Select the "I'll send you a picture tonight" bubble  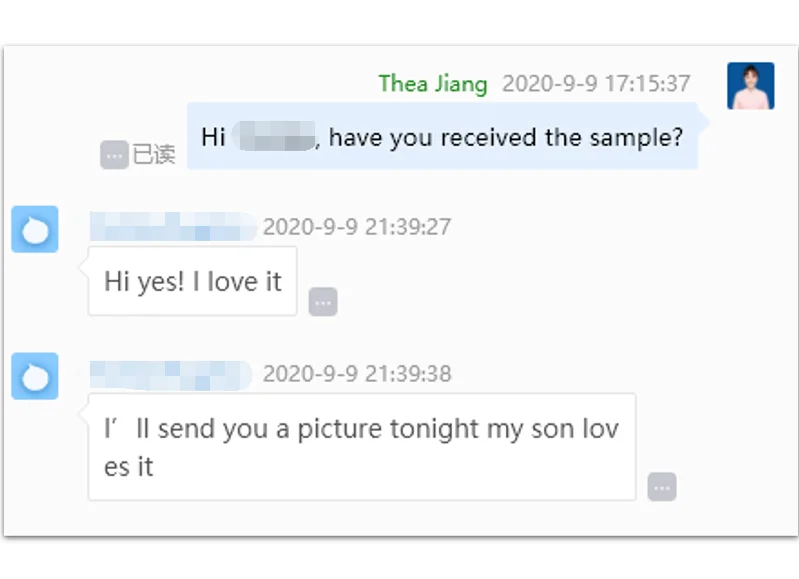coord(361,447)
